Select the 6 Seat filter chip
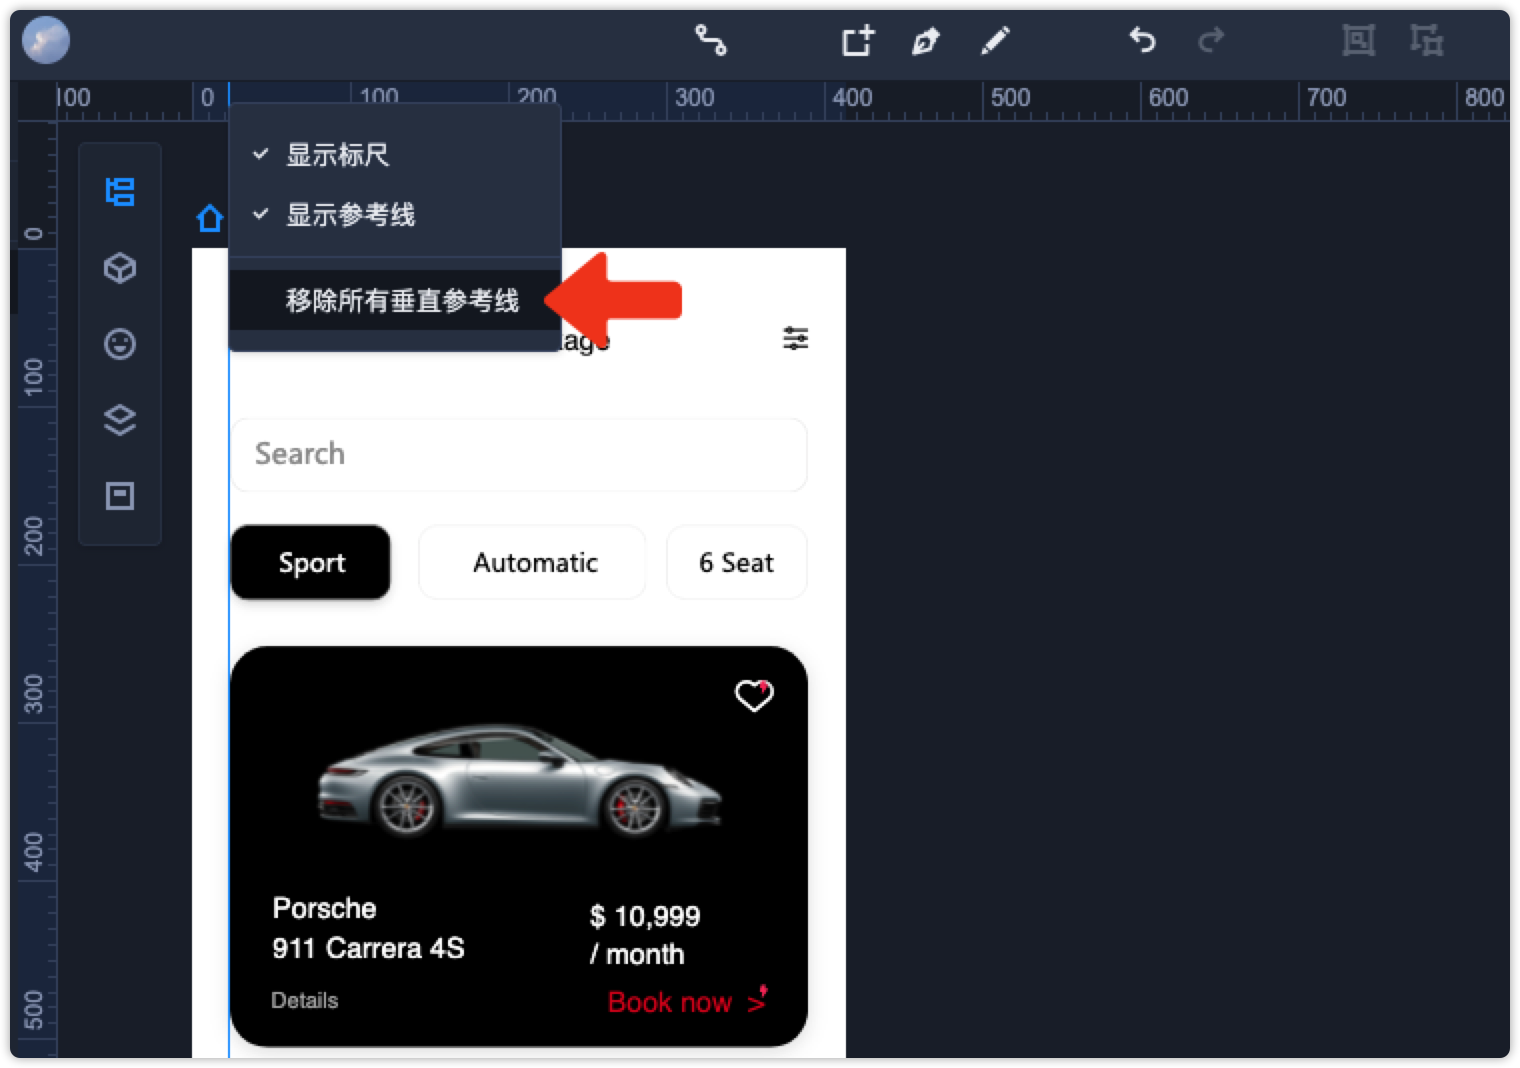This screenshot has width=1520, height=1068. point(737,562)
